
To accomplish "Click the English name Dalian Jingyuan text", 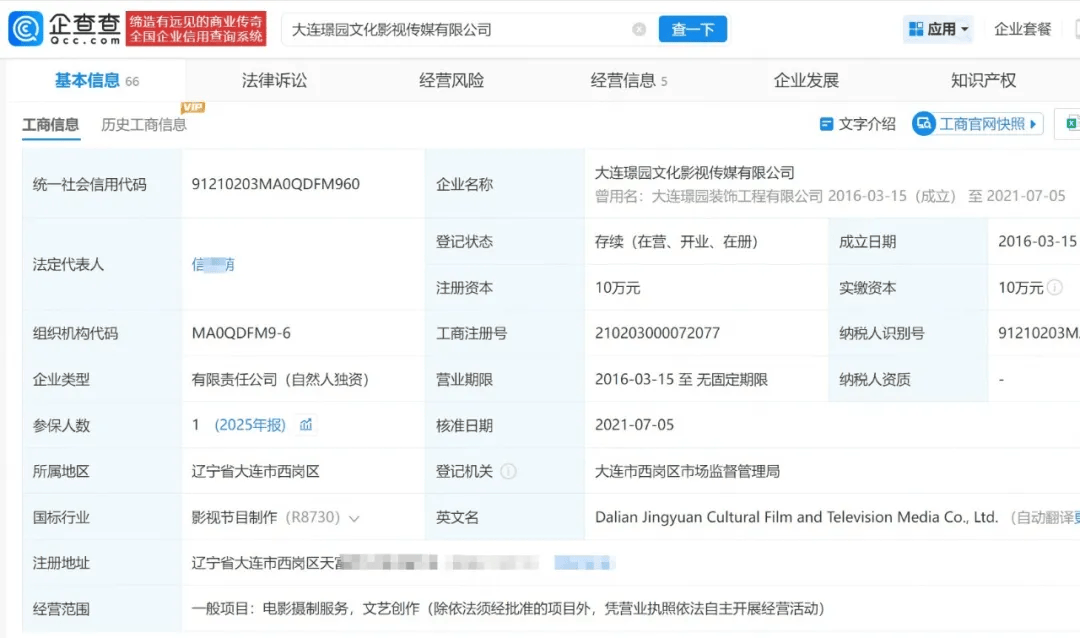I will 796,517.
